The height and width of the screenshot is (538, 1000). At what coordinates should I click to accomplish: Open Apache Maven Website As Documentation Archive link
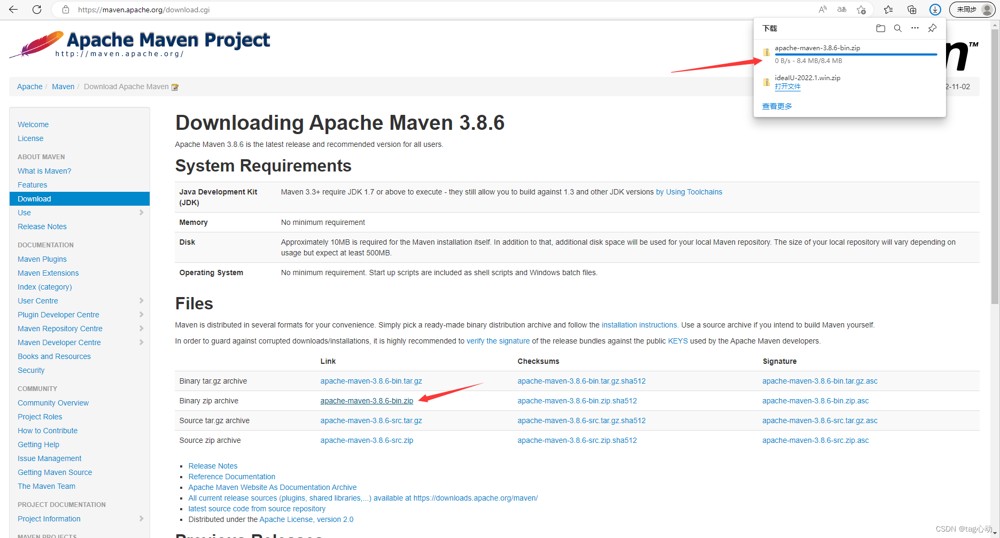[x=272, y=487]
